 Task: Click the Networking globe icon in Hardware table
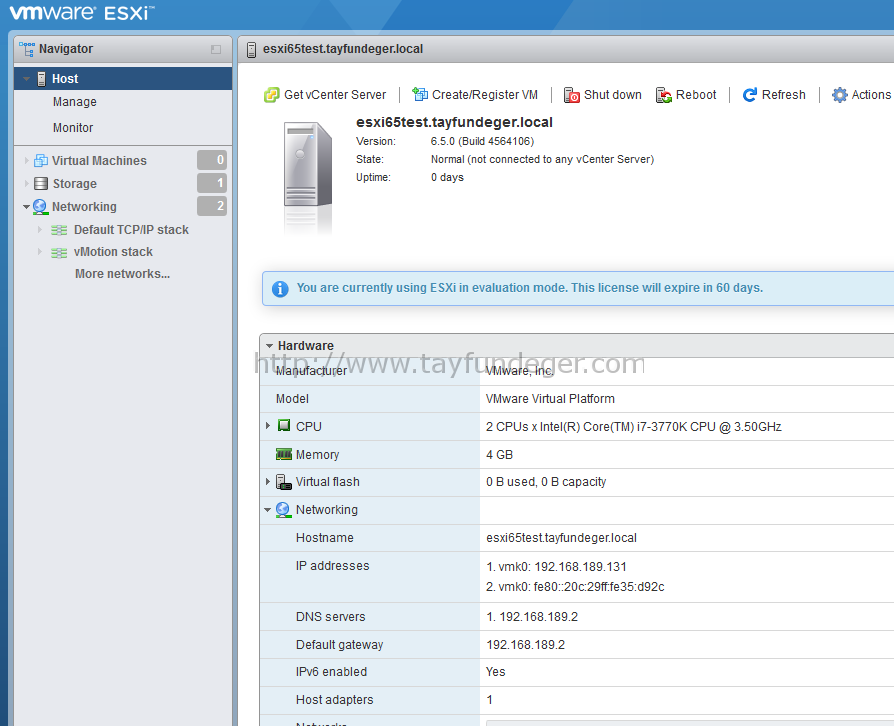pos(283,510)
